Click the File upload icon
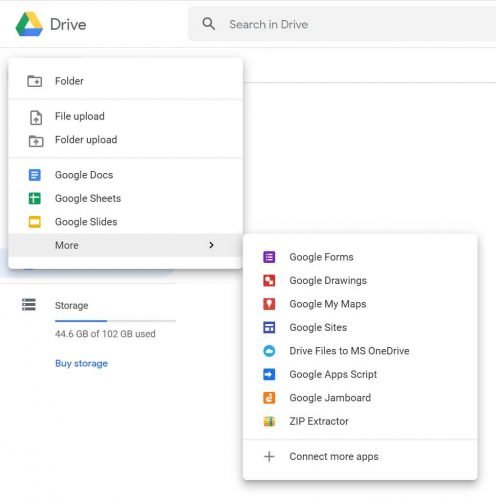This screenshot has width=496, height=500. pyautogui.click(x=36, y=118)
